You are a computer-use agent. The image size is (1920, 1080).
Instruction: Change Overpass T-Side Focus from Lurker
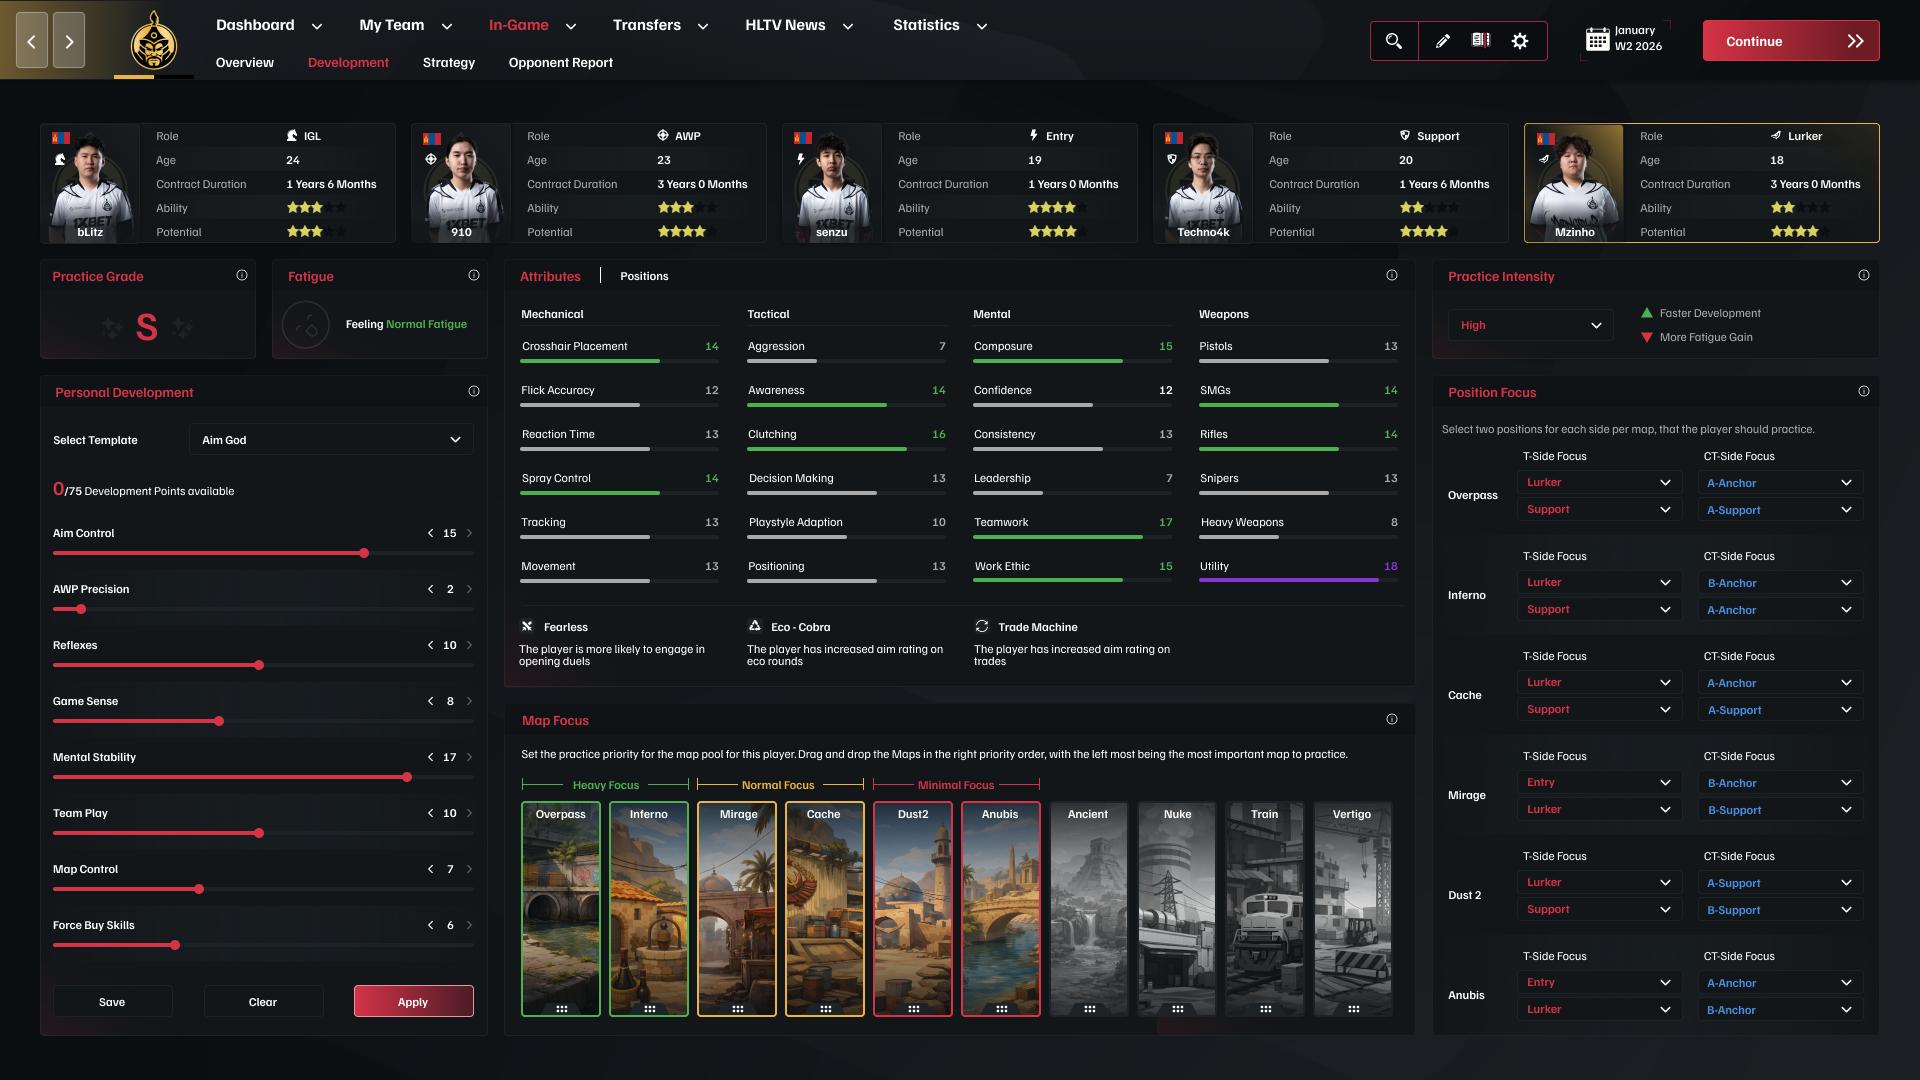pyautogui.click(x=1598, y=482)
